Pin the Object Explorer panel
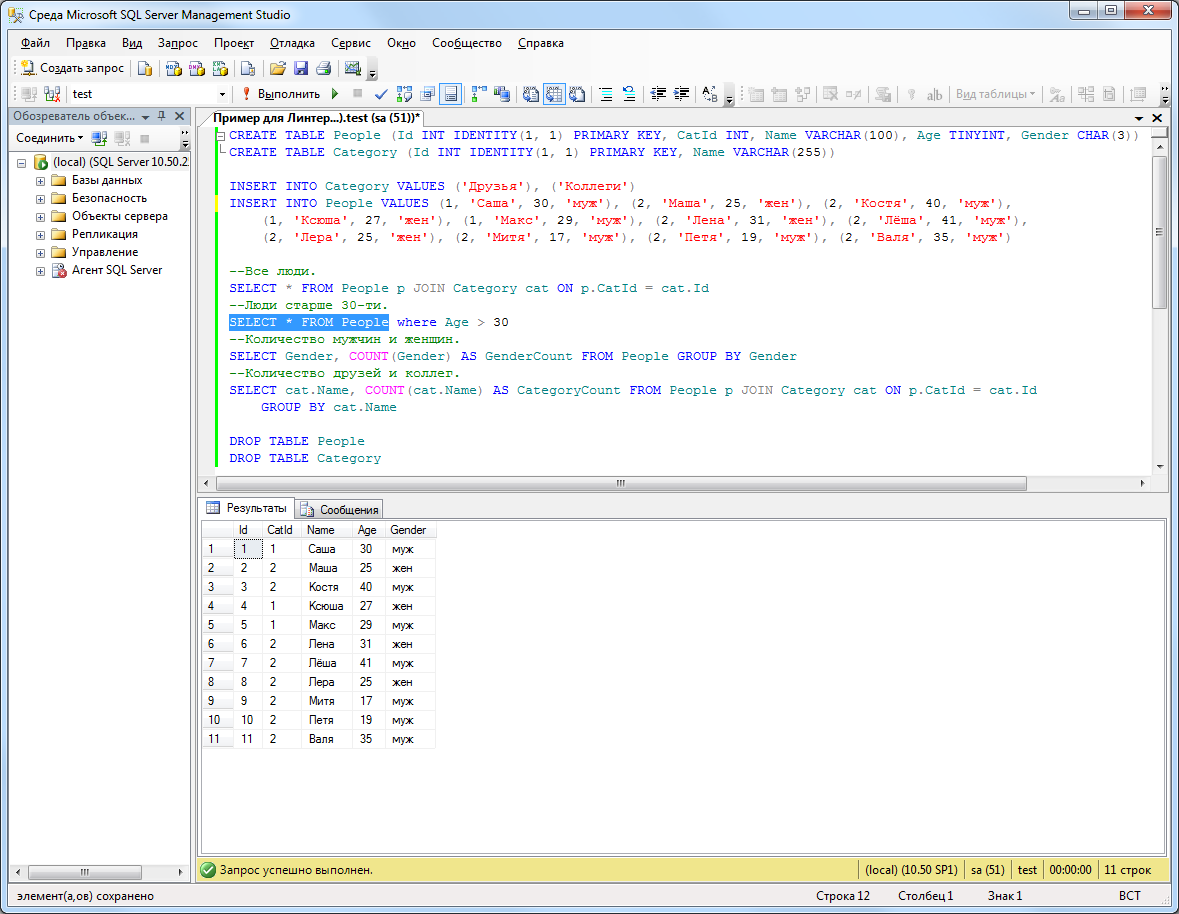 pos(162,117)
